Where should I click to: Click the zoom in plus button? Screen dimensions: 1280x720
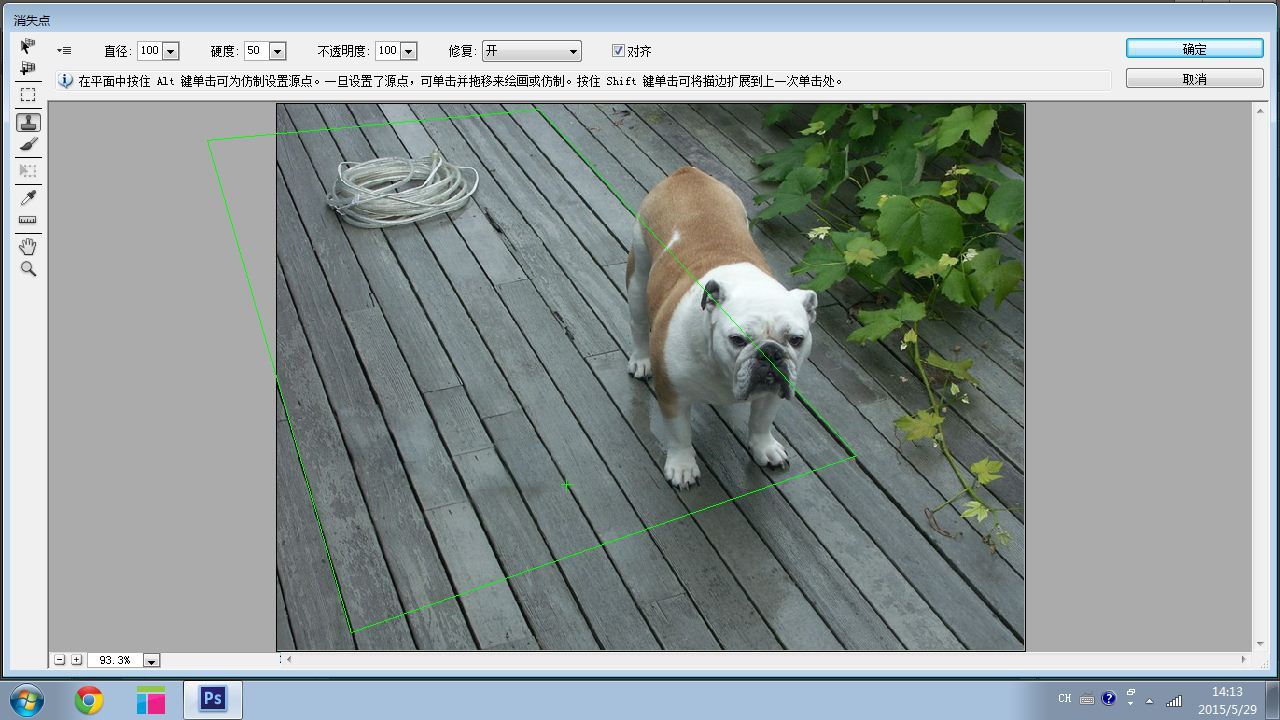(x=76, y=660)
